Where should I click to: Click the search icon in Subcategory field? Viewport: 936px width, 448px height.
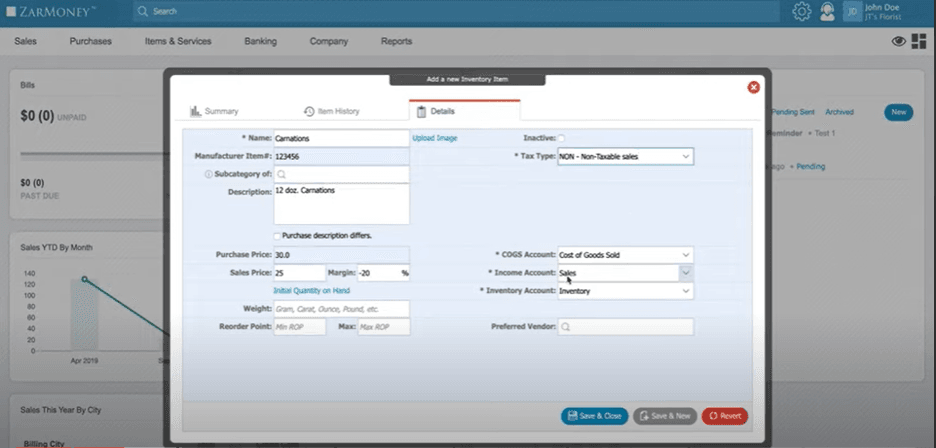click(x=282, y=174)
